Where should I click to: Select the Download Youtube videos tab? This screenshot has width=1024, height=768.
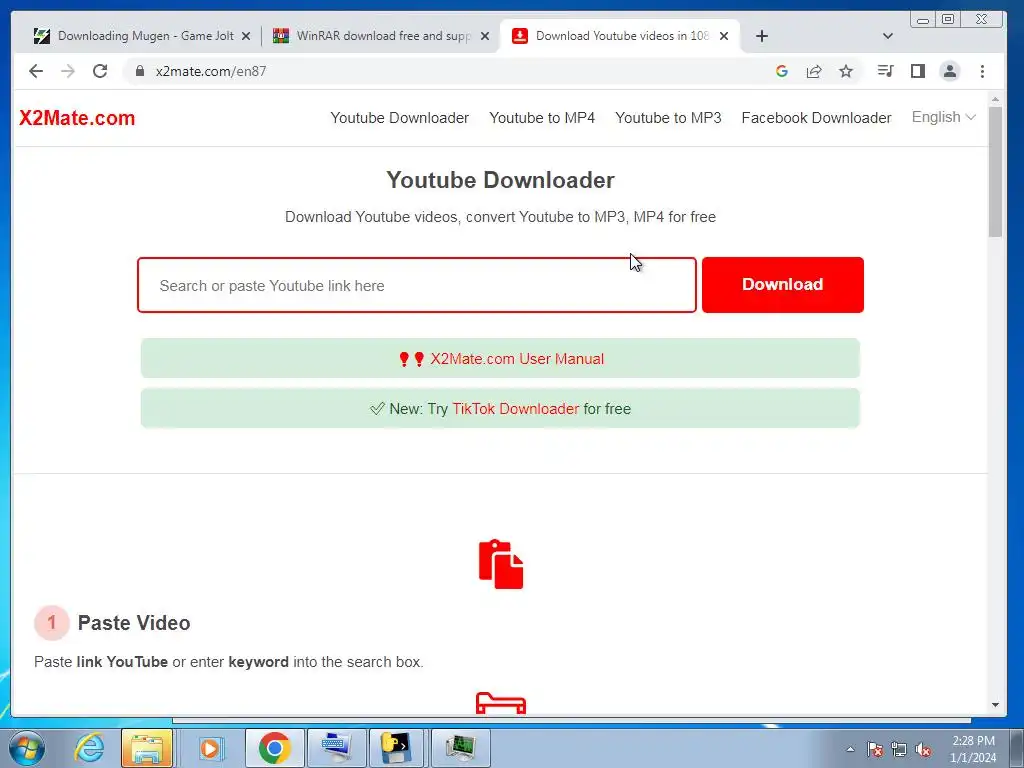620,36
